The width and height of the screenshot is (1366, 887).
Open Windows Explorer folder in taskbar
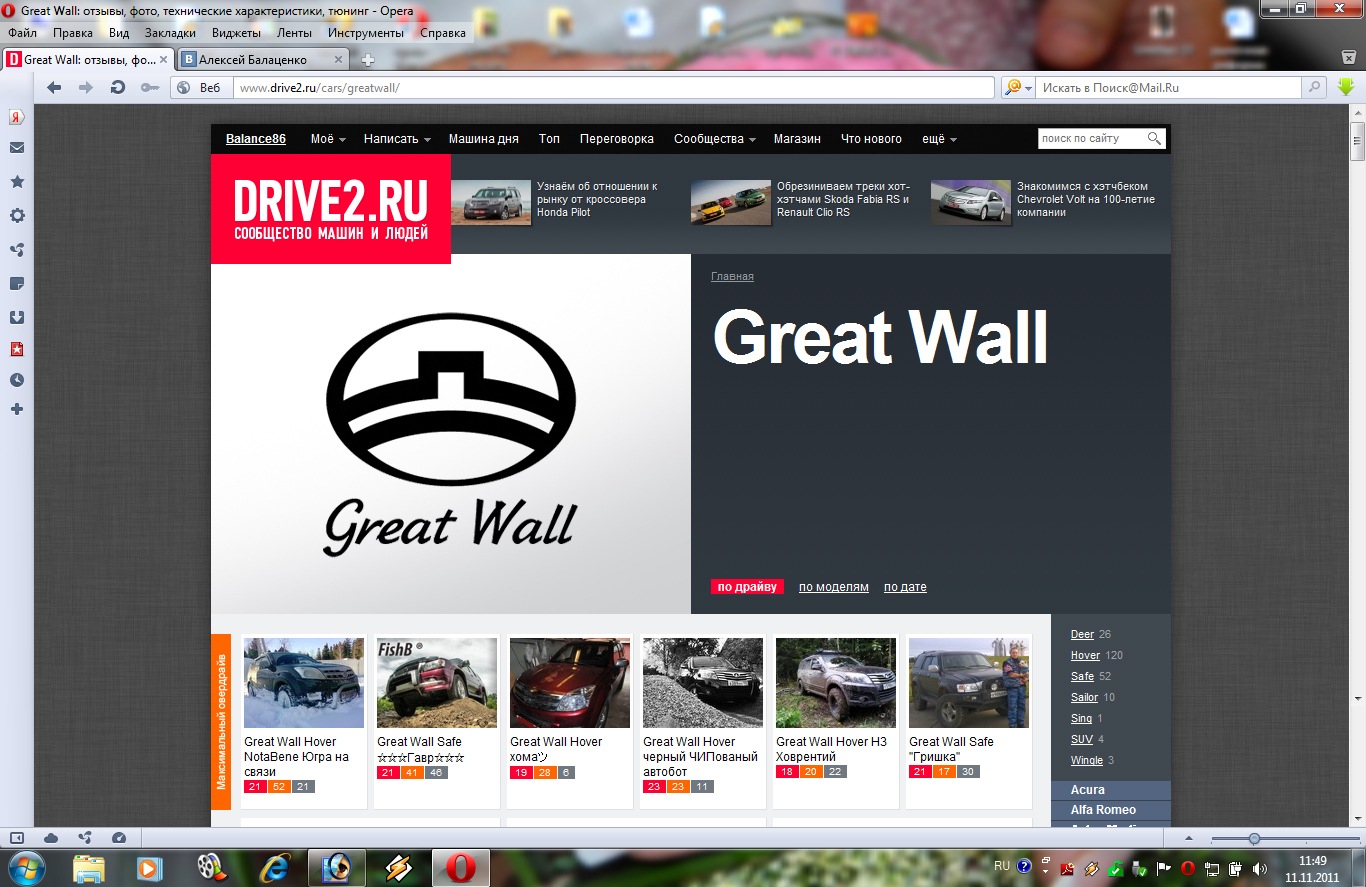point(89,868)
